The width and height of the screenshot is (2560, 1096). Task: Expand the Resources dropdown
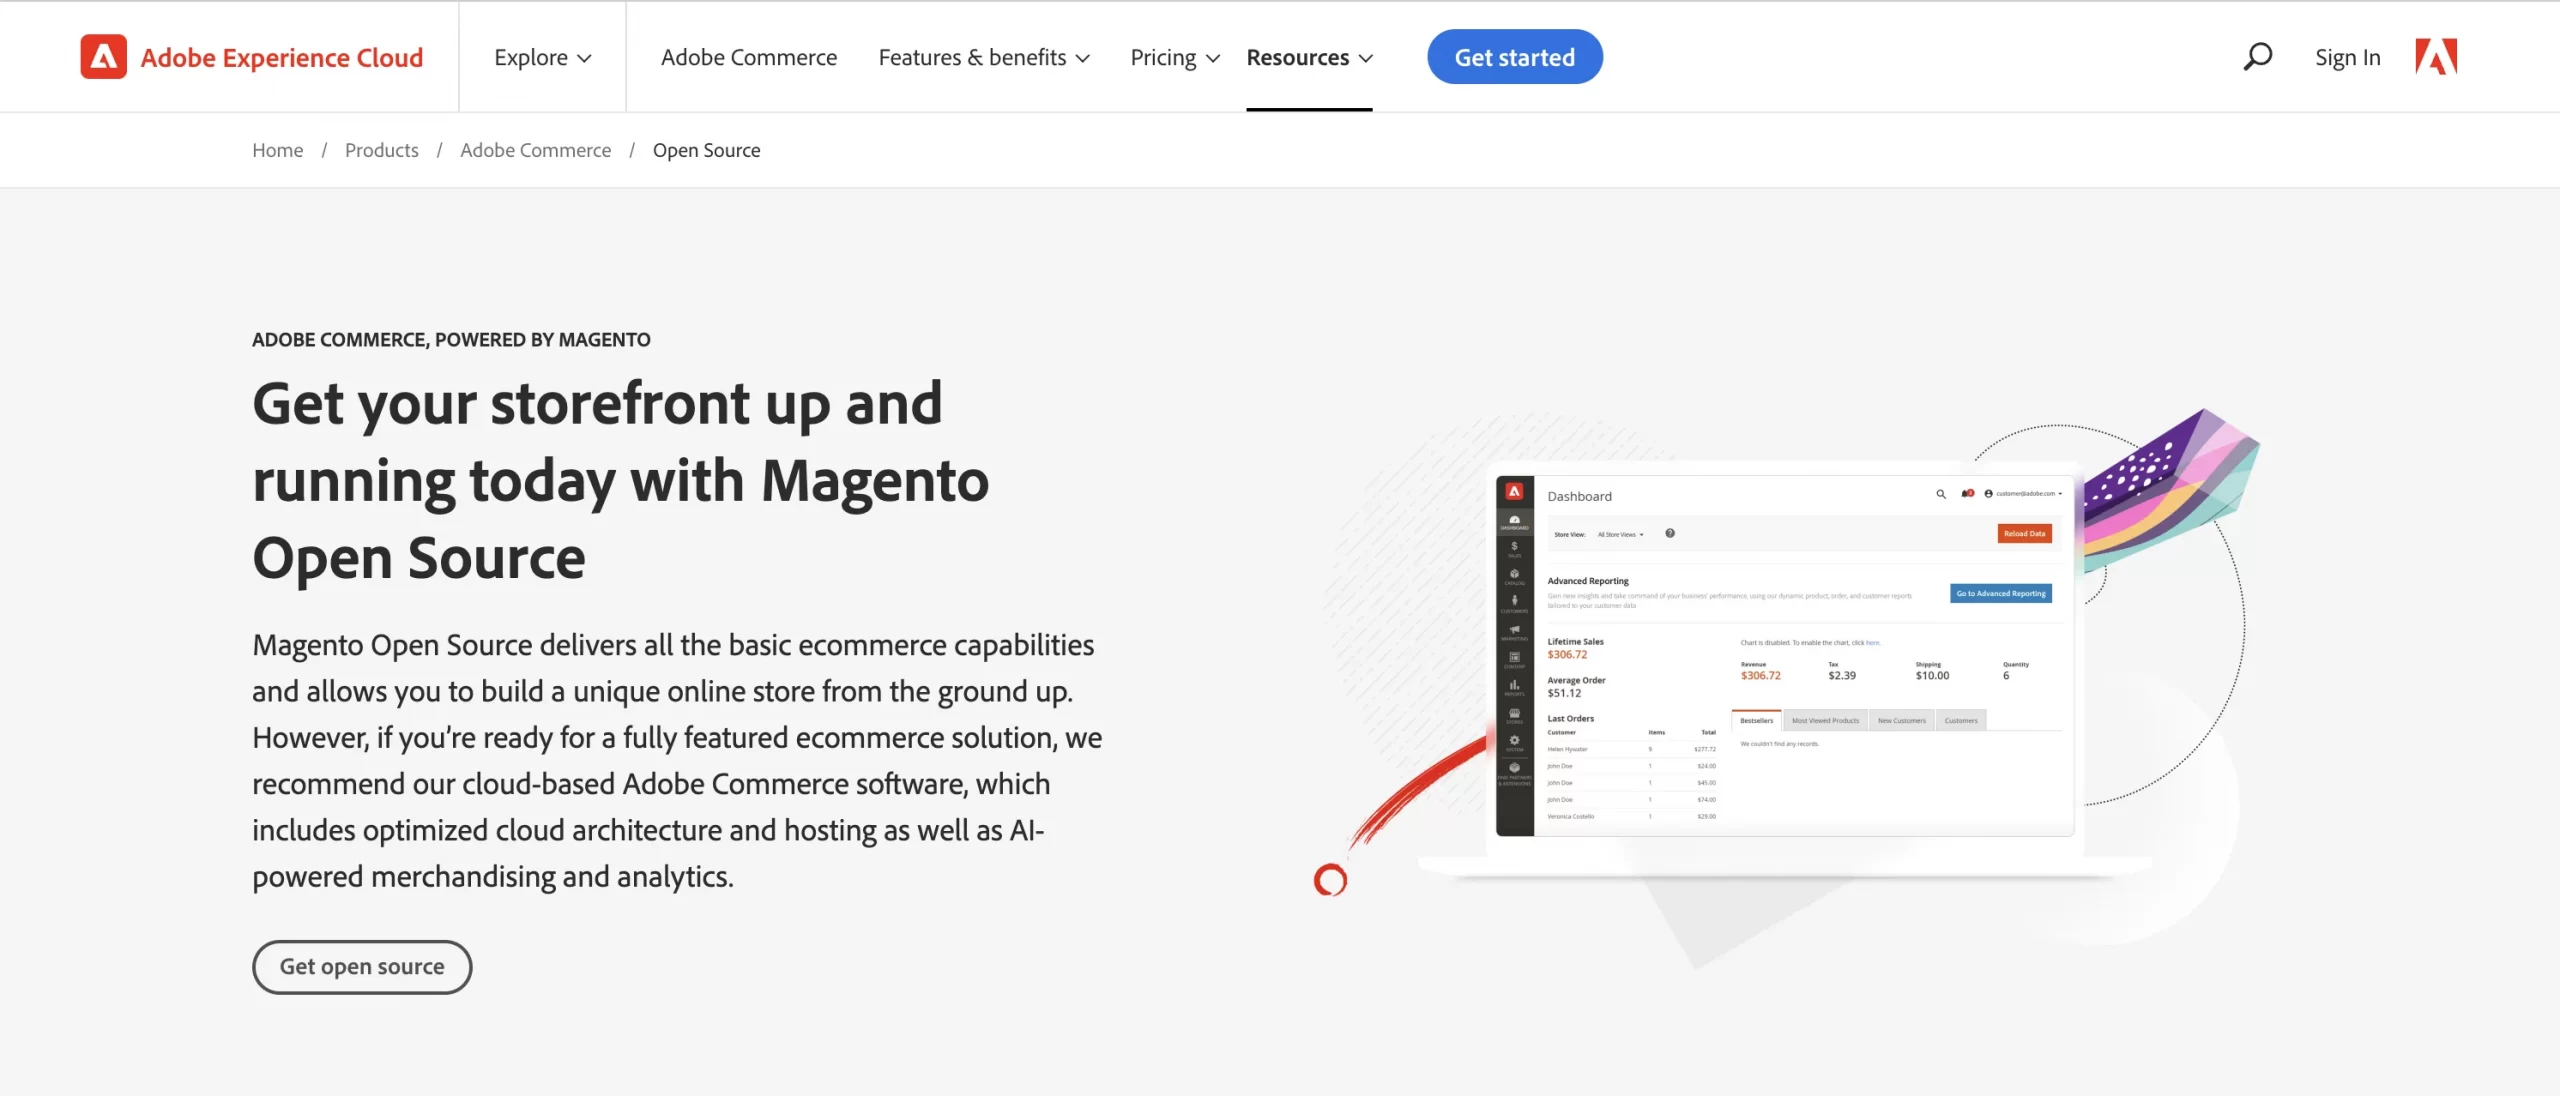point(1309,57)
